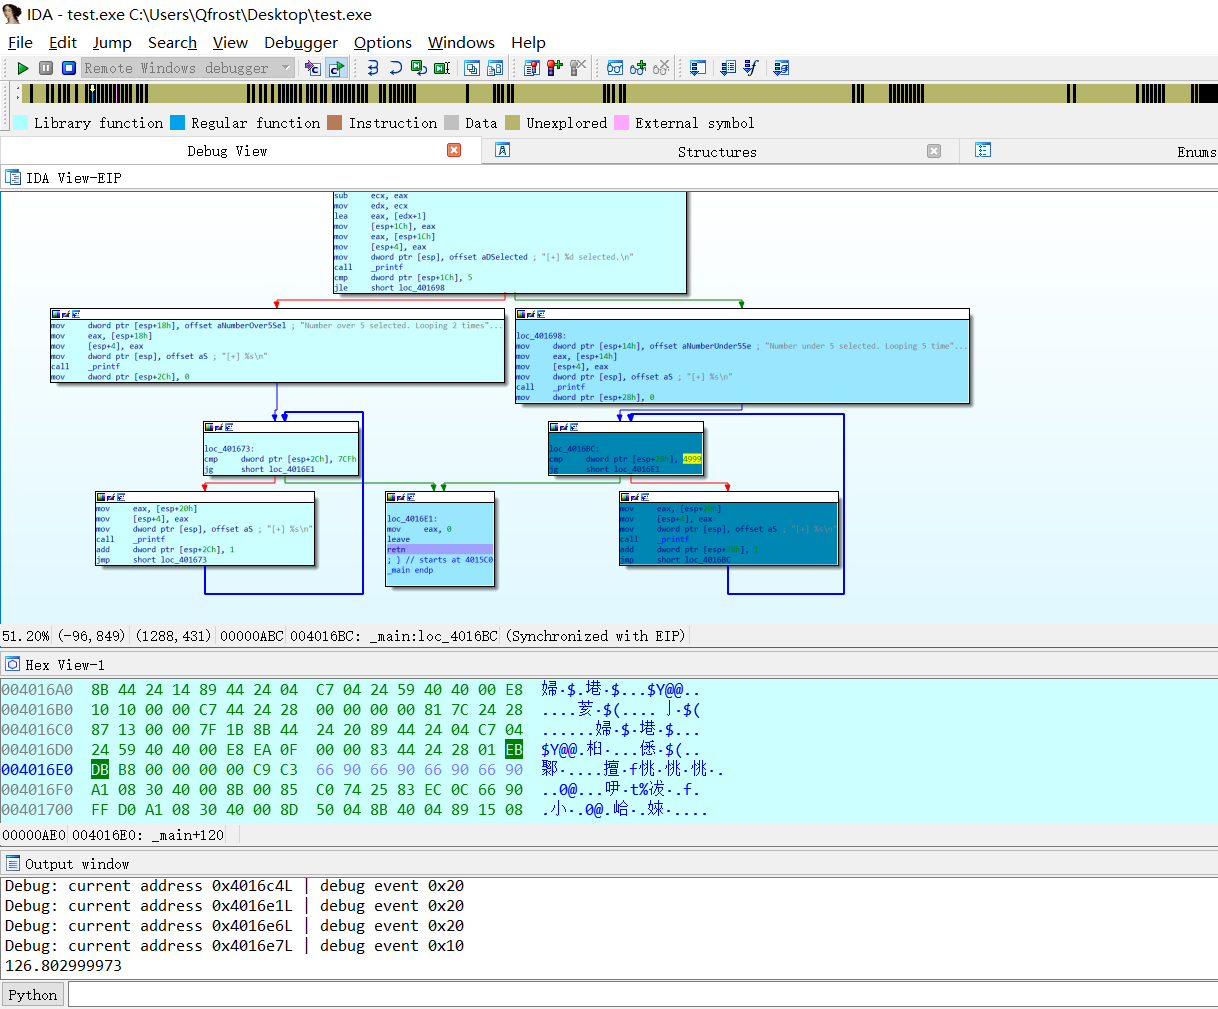Screen dimensions: 1218x1009
Task: Click the last toolbar trace icon
Action: (x=782, y=68)
